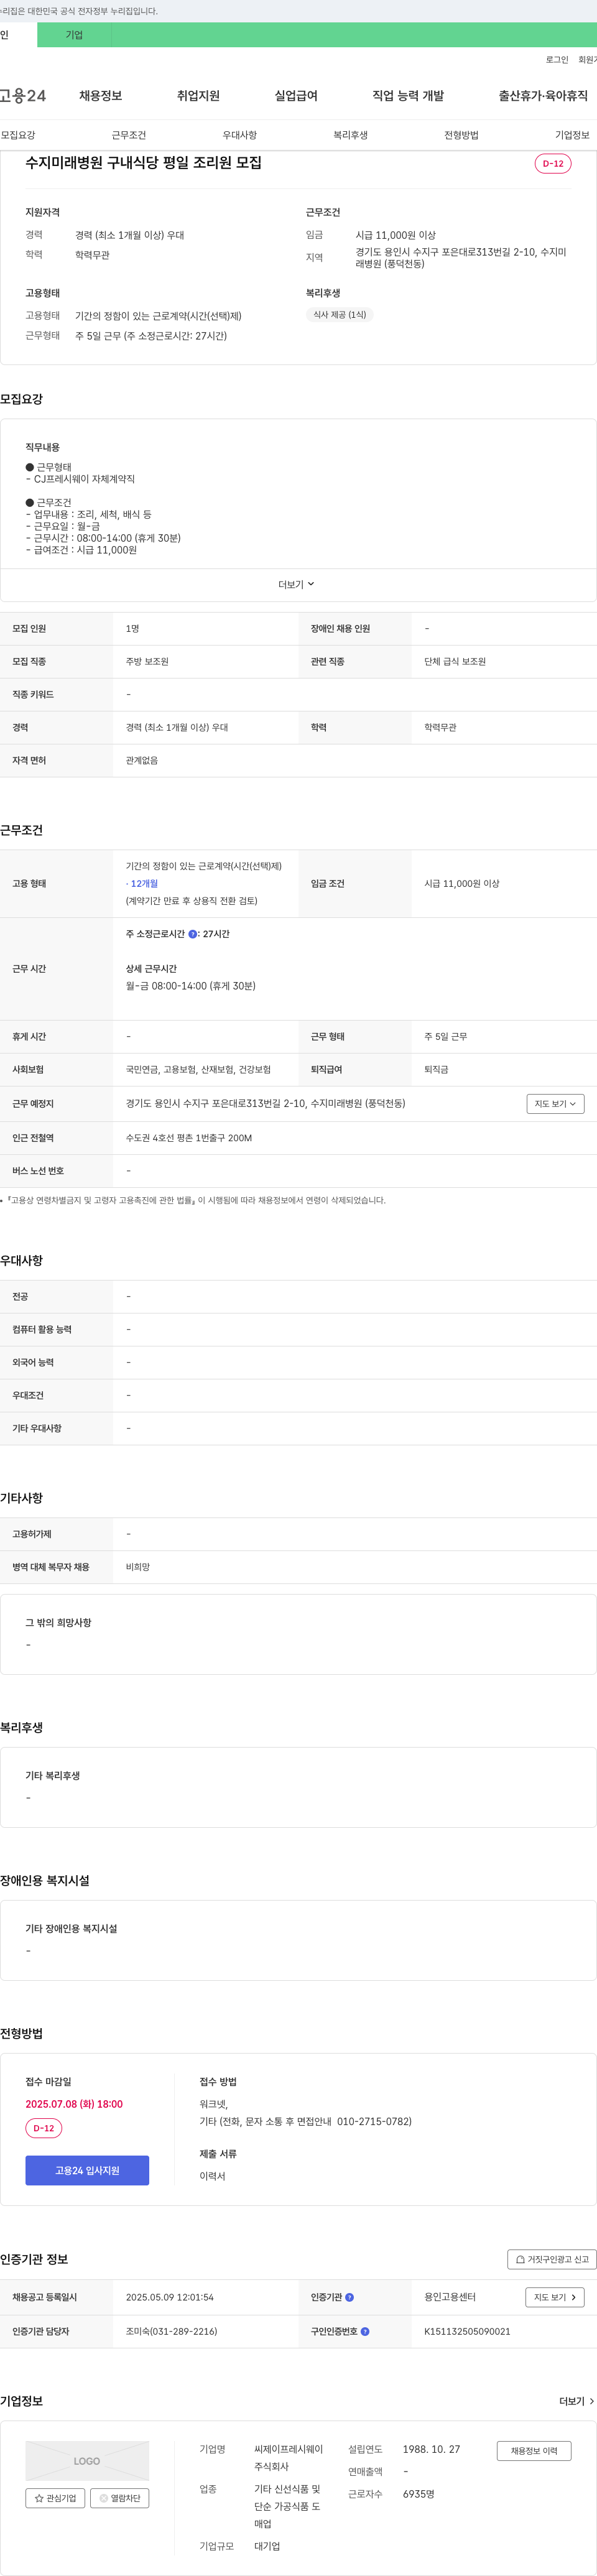
Task: Click 단체 급식 보조원 related job text
Action: (455, 662)
